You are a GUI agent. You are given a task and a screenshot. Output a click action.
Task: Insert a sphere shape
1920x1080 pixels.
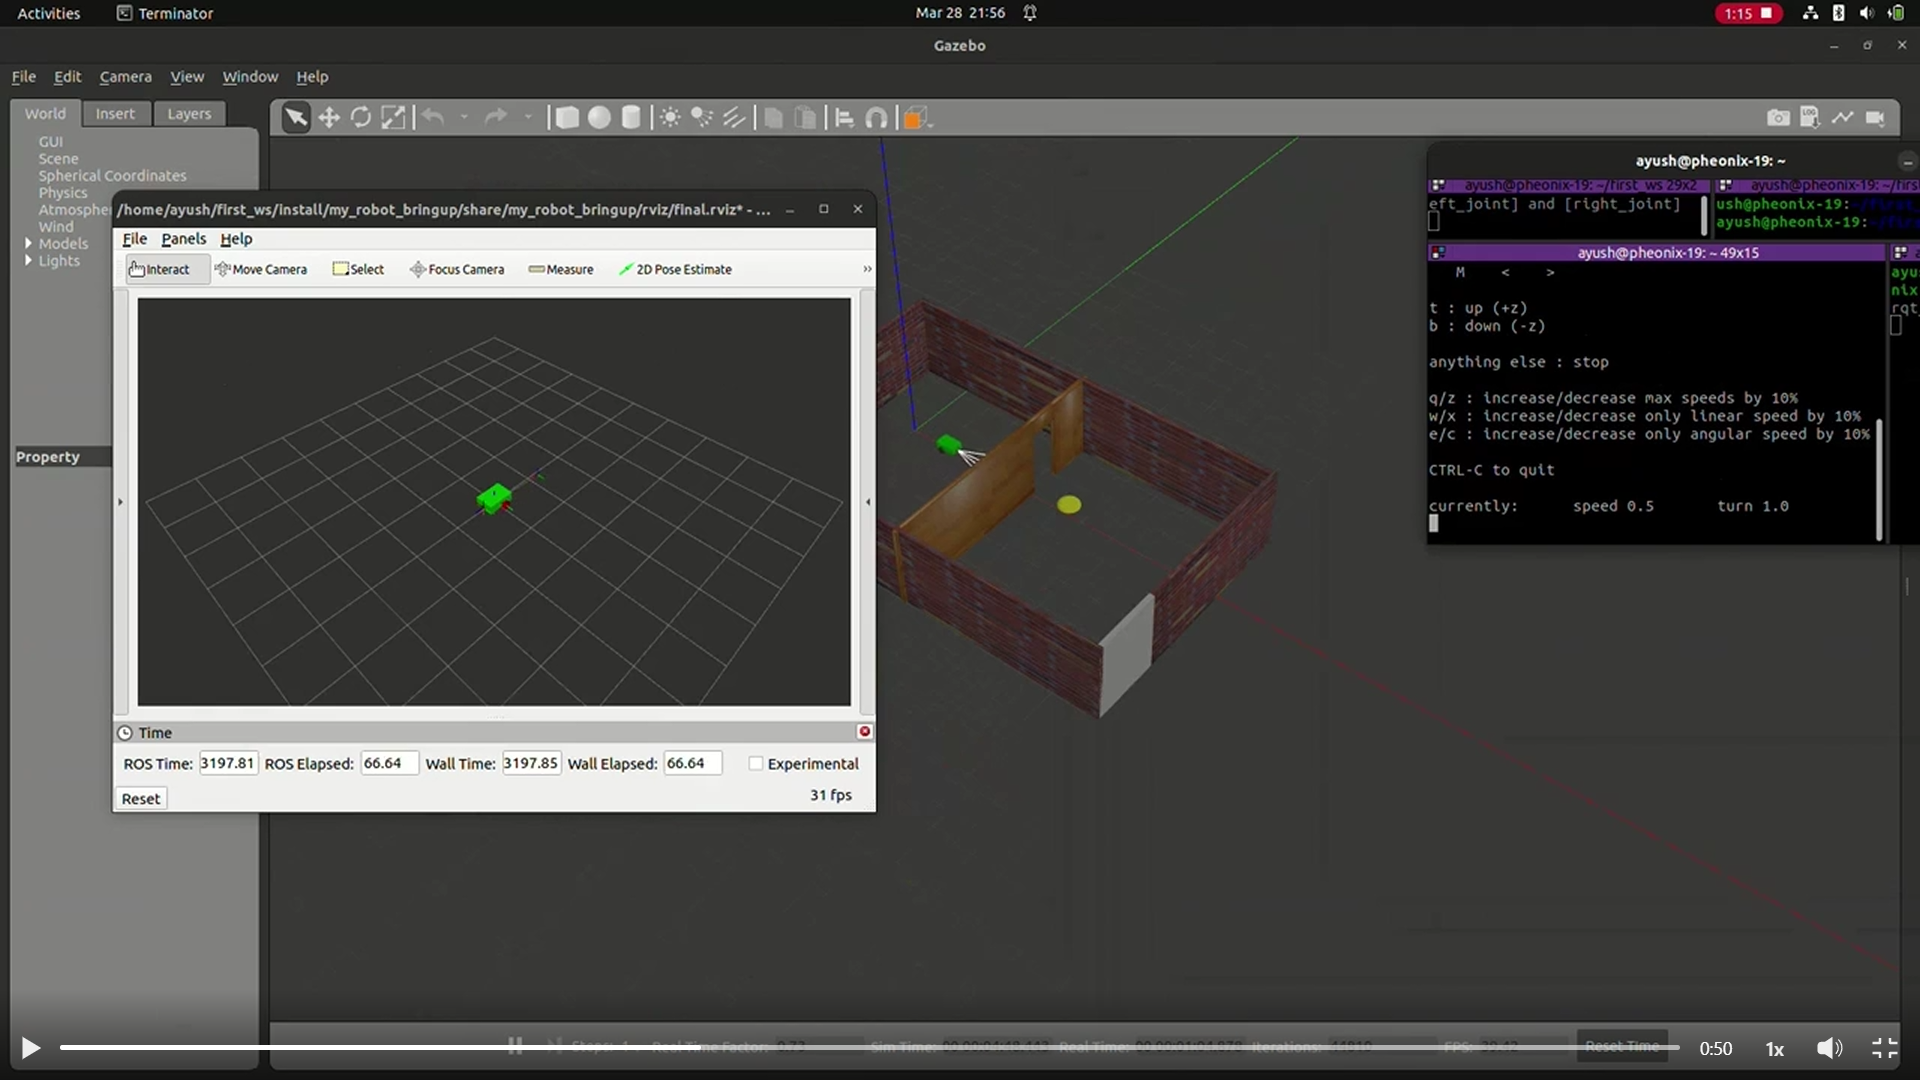(599, 118)
